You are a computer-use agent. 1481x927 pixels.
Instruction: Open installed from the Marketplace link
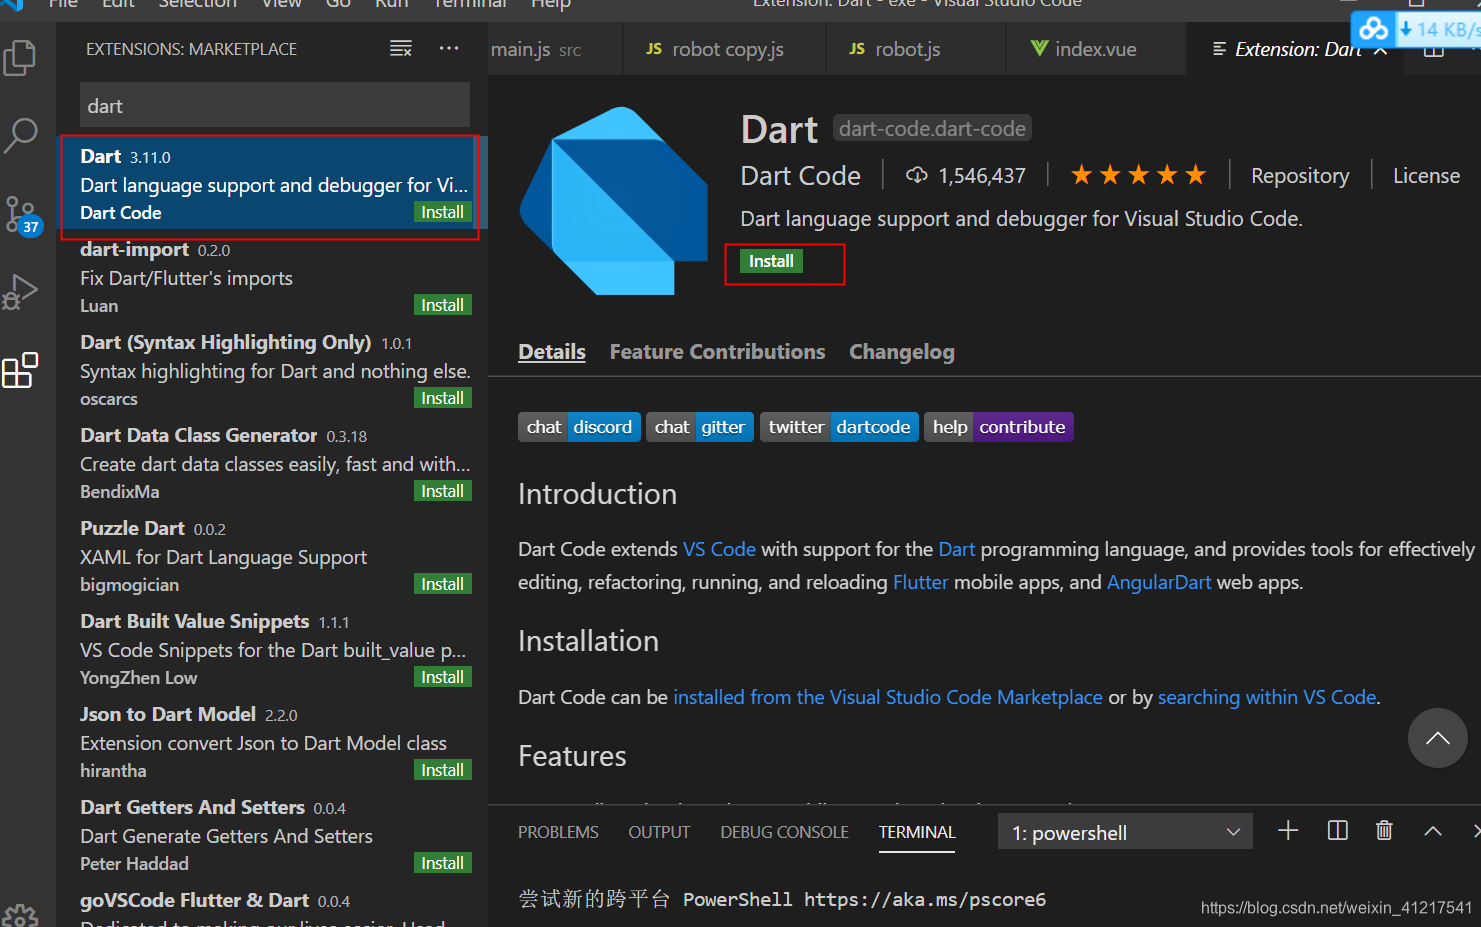tap(888, 697)
